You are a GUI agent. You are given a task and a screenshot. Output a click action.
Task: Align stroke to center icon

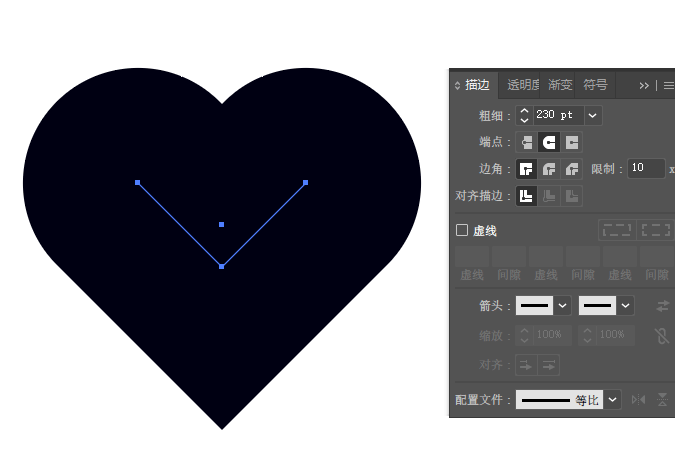point(526,196)
